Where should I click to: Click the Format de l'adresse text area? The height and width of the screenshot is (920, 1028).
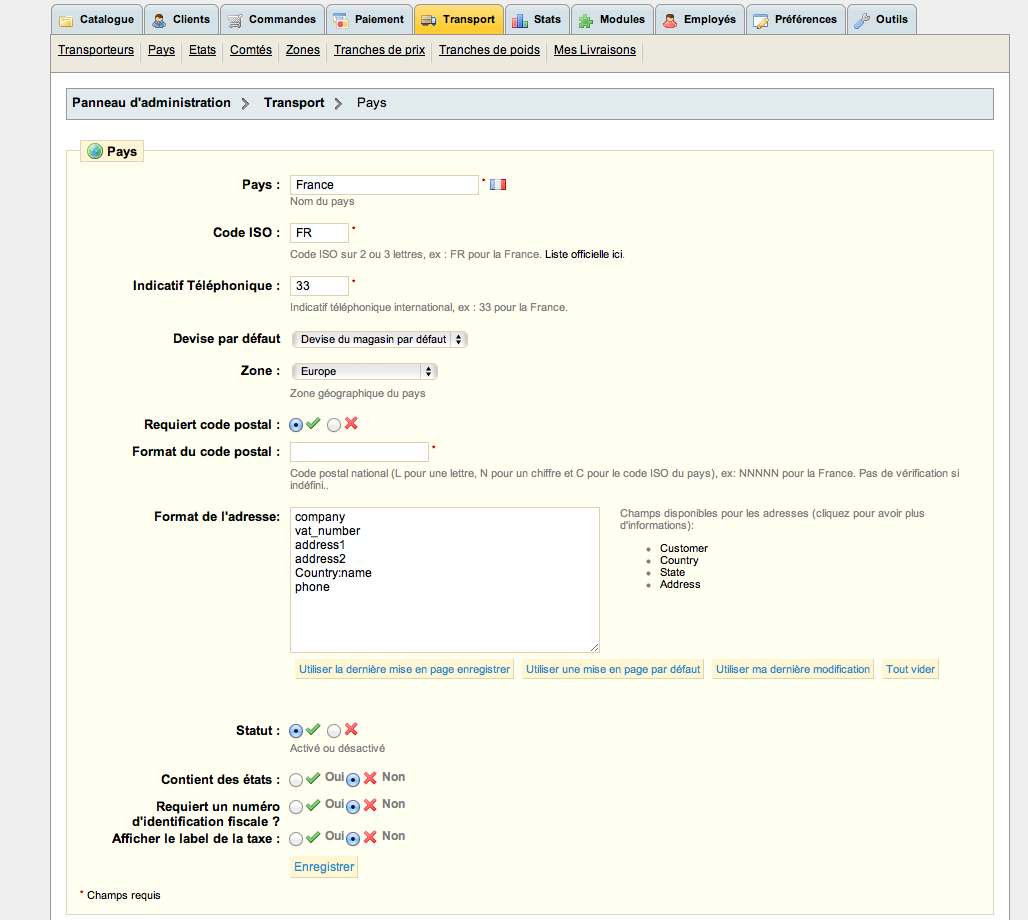point(445,580)
